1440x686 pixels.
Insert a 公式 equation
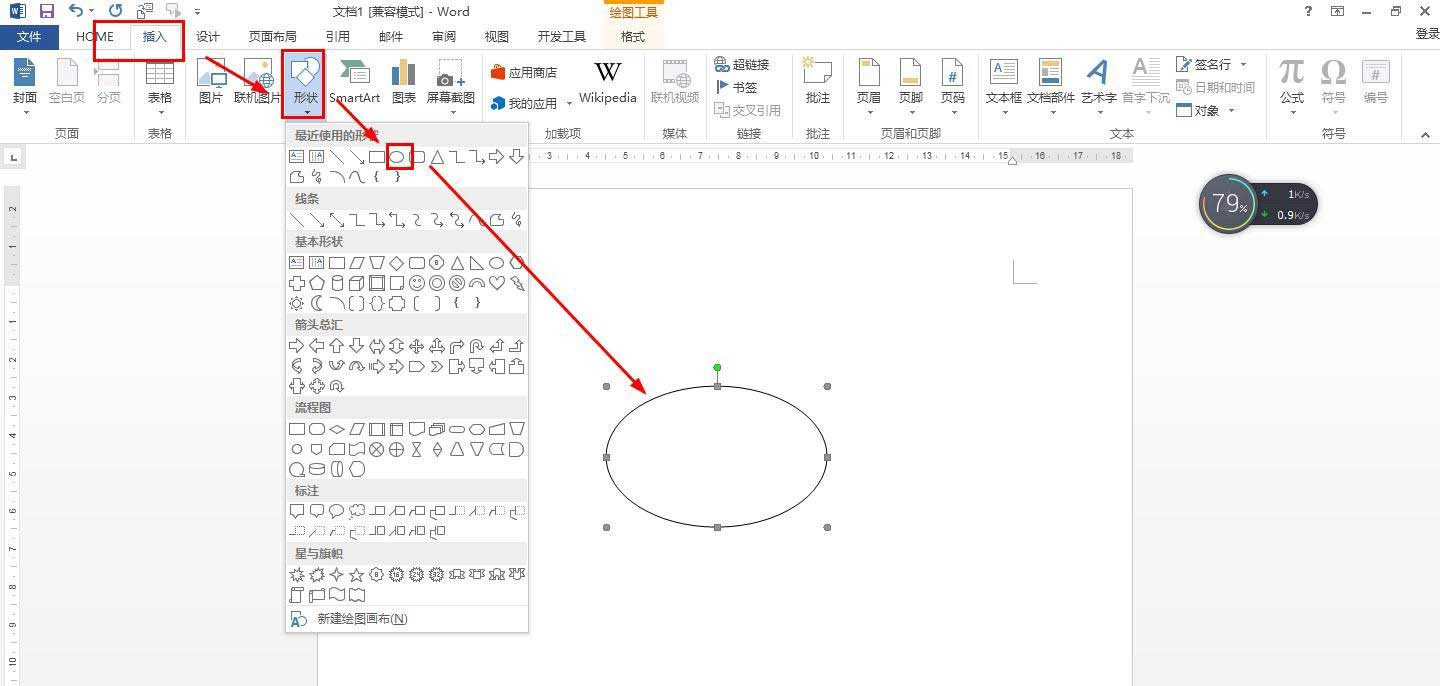(1291, 81)
